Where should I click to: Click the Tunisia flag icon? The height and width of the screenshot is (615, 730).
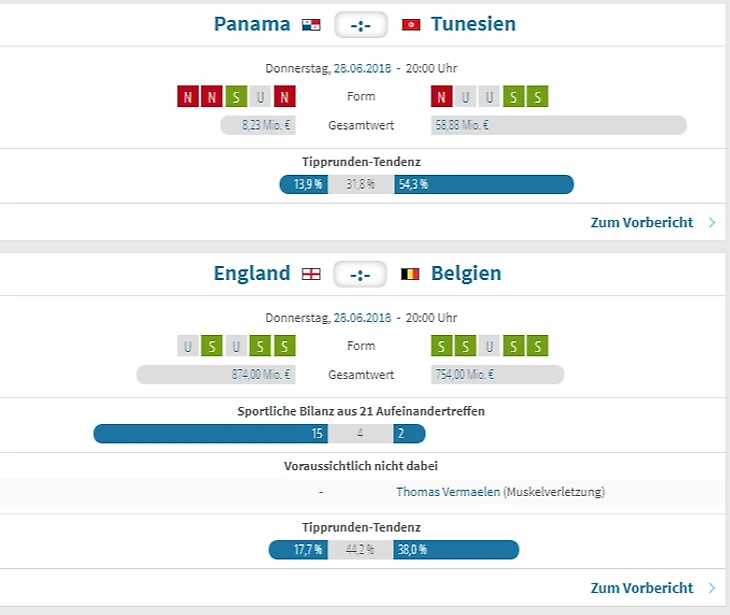(x=410, y=24)
